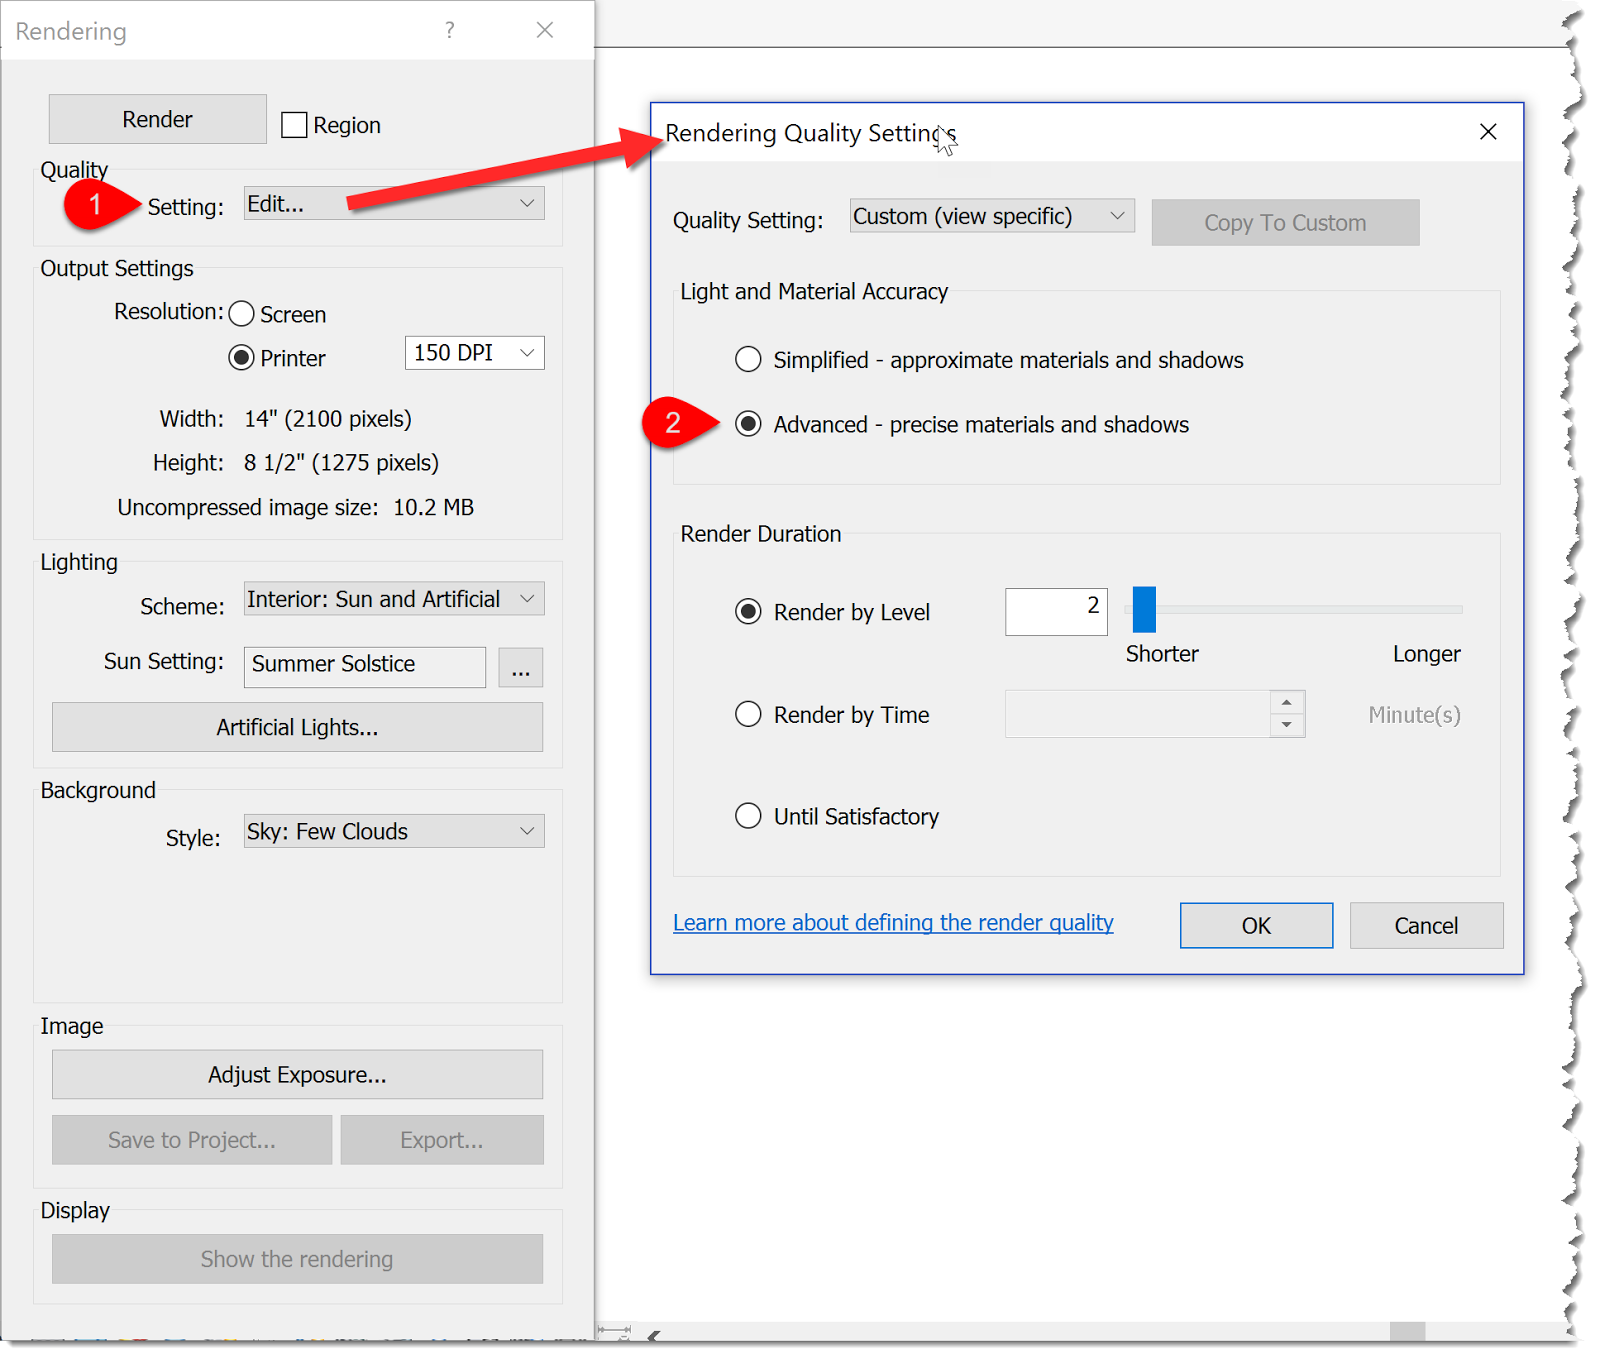Decrease render time with down stepper
This screenshot has height=1354, width=1600.
[1287, 725]
